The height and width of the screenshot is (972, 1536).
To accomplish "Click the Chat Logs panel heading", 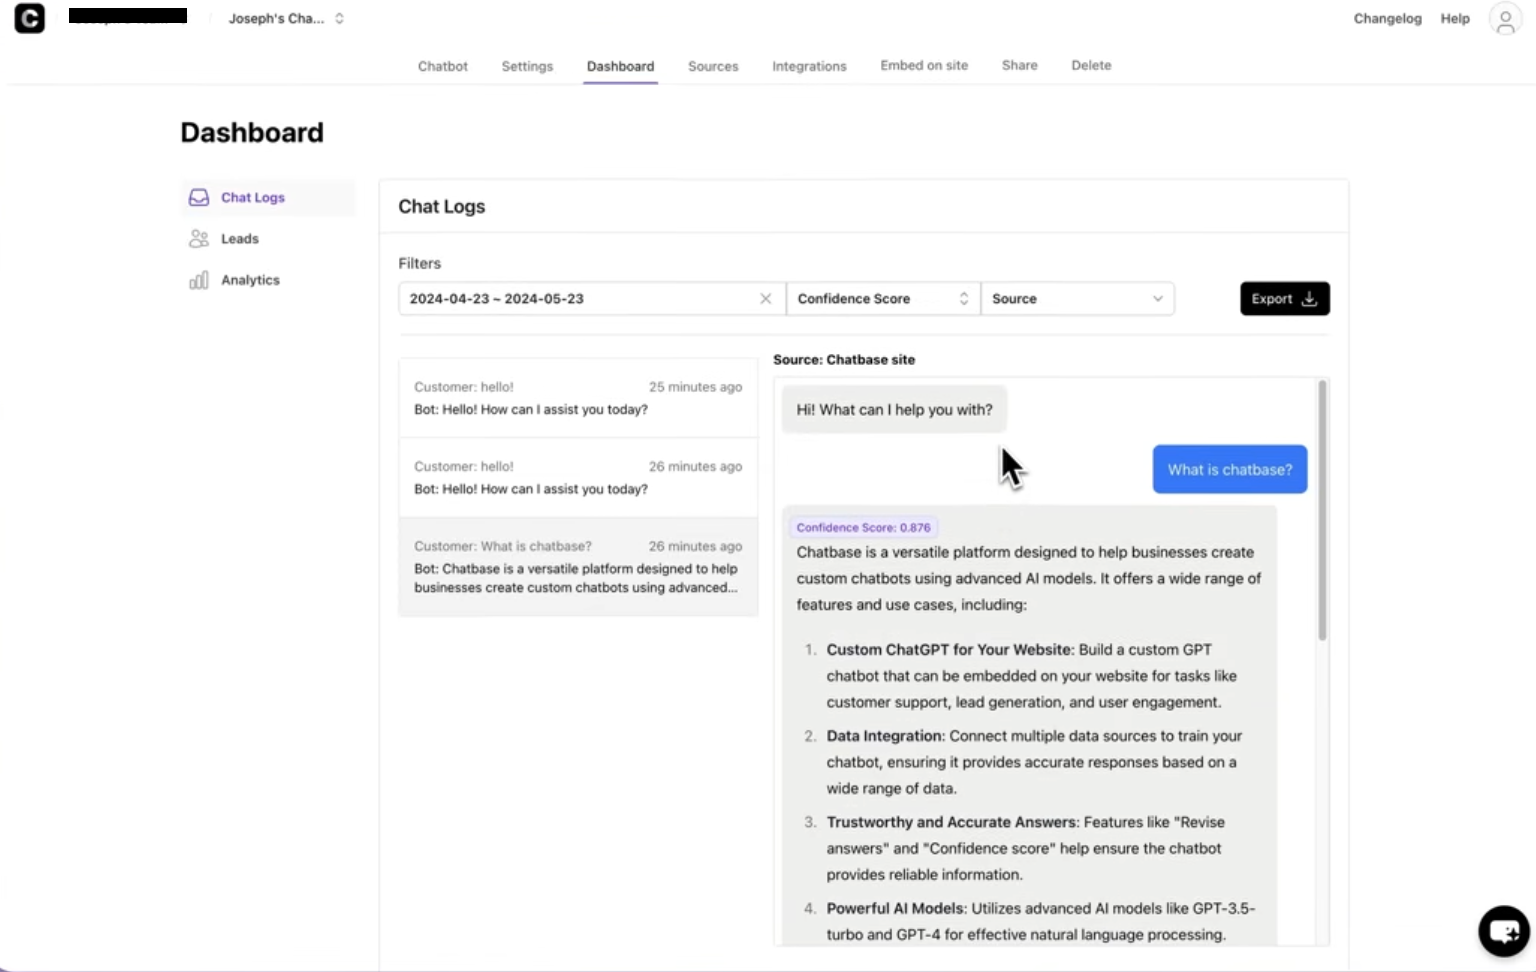I will [442, 206].
